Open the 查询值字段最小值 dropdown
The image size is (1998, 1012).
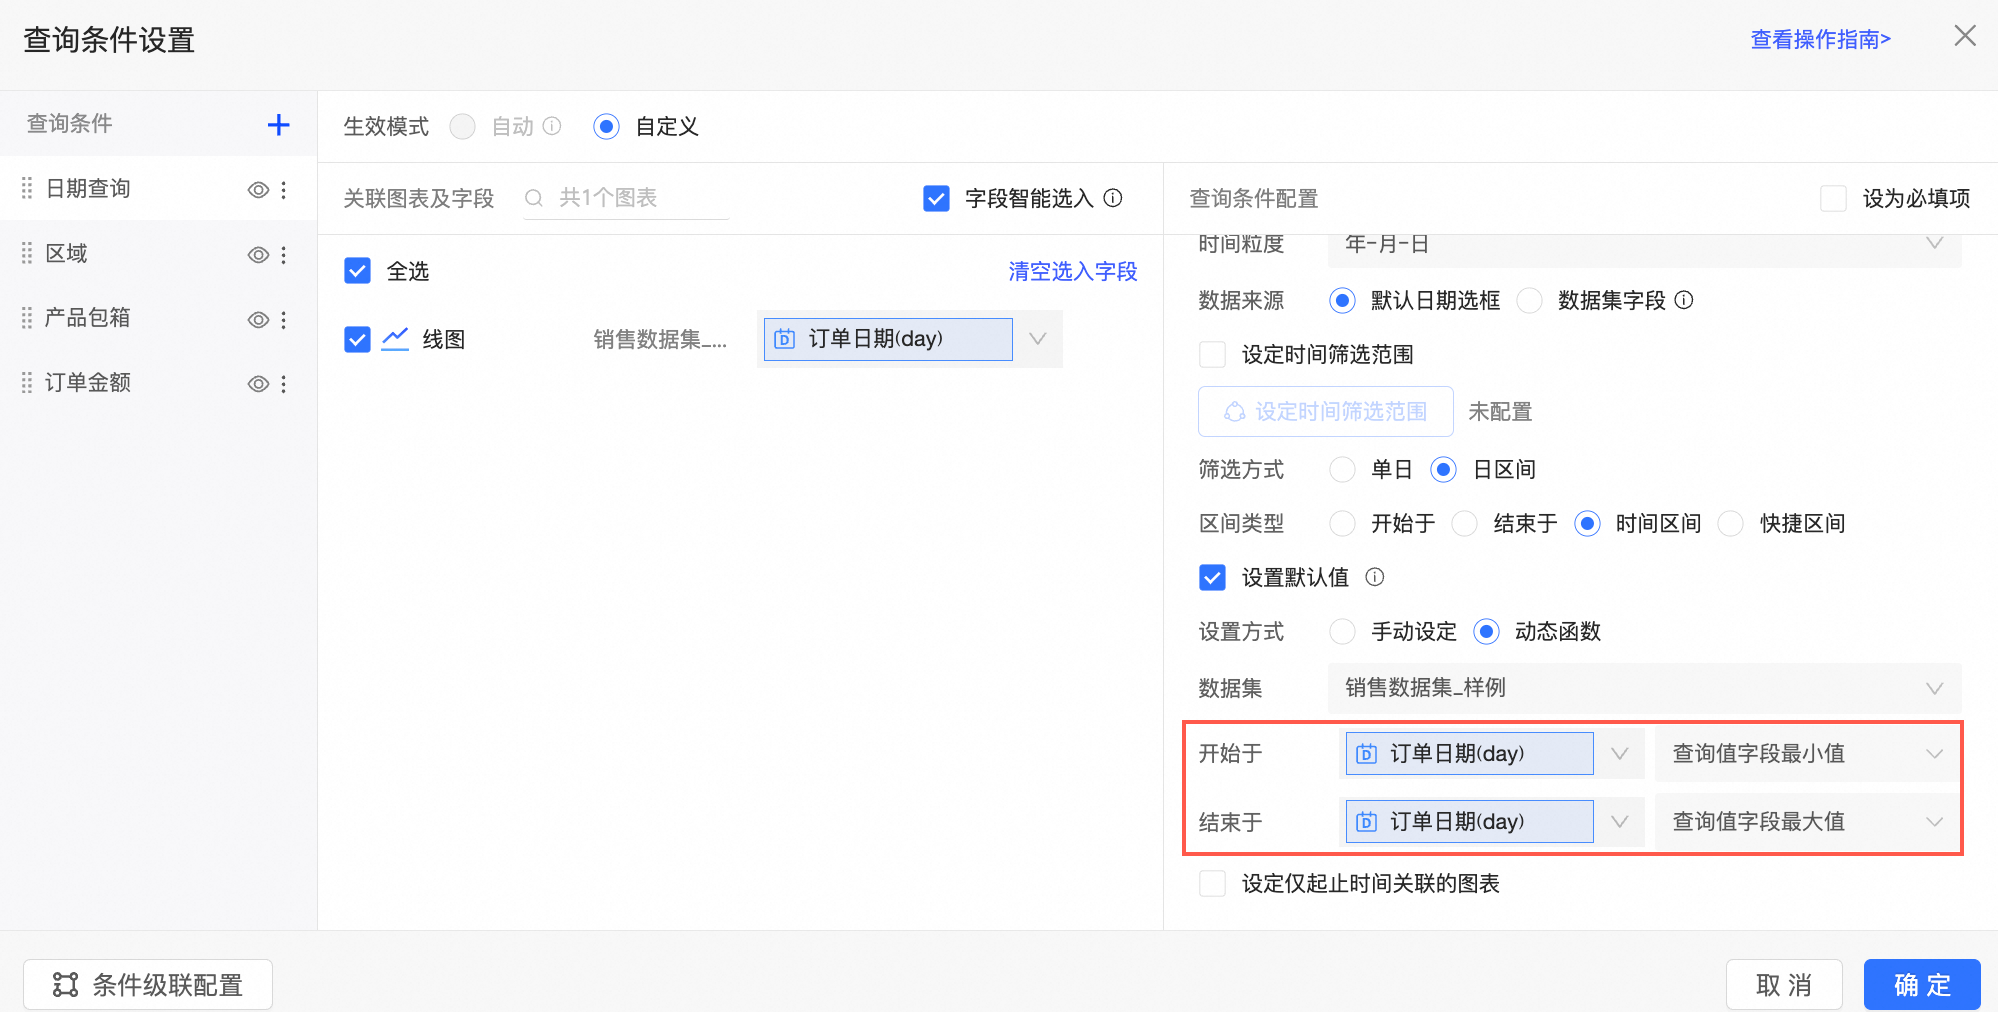1807,754
